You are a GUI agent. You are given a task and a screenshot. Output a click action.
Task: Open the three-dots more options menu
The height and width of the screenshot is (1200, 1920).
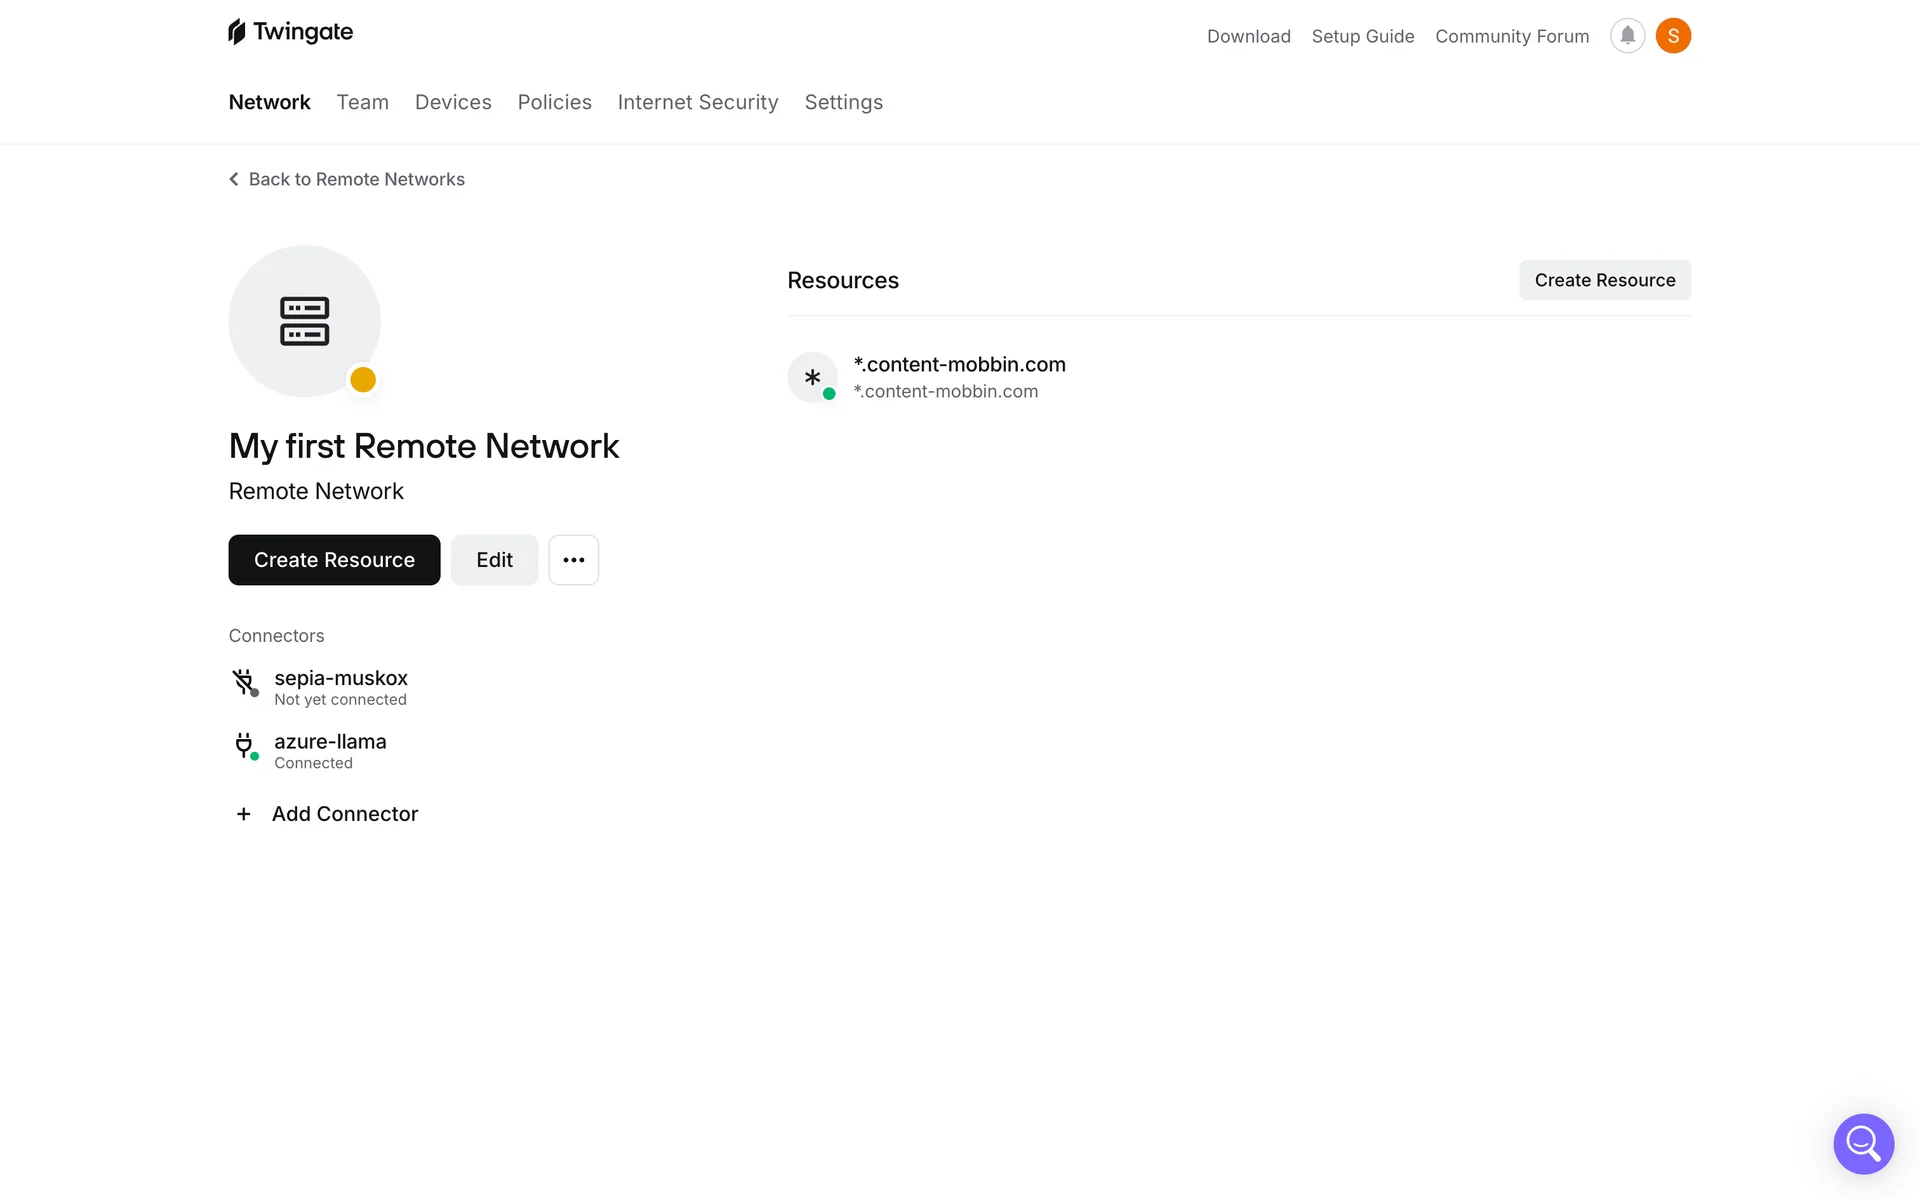pyautogui.click(x=573, y=560)
